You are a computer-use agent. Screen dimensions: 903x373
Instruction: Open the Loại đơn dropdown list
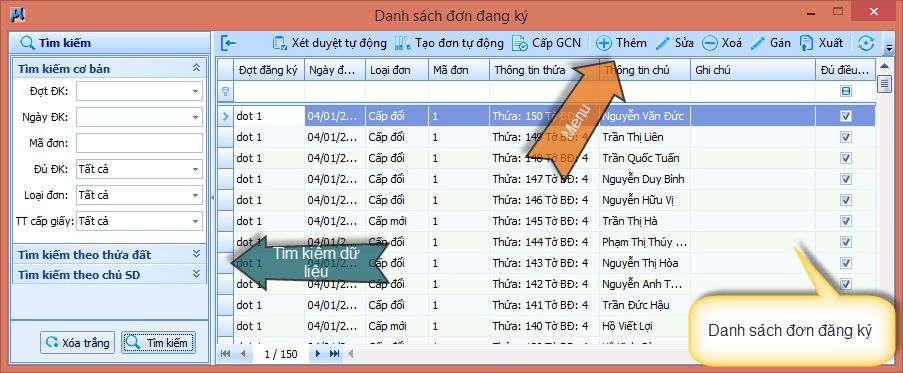195,195
